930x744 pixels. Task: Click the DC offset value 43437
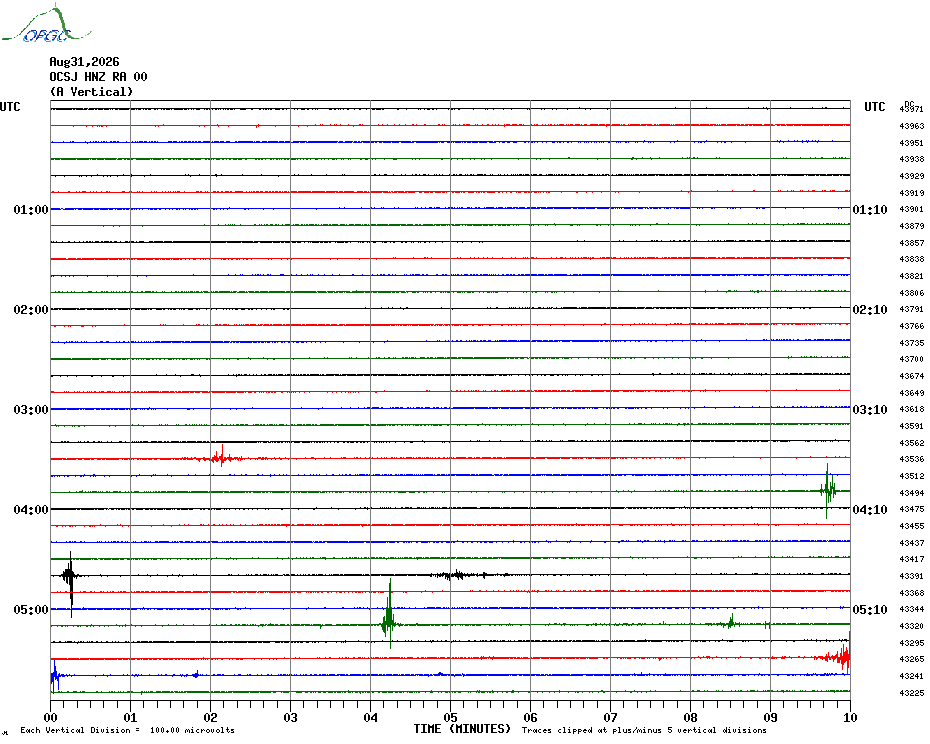click(x=912, y=543)
